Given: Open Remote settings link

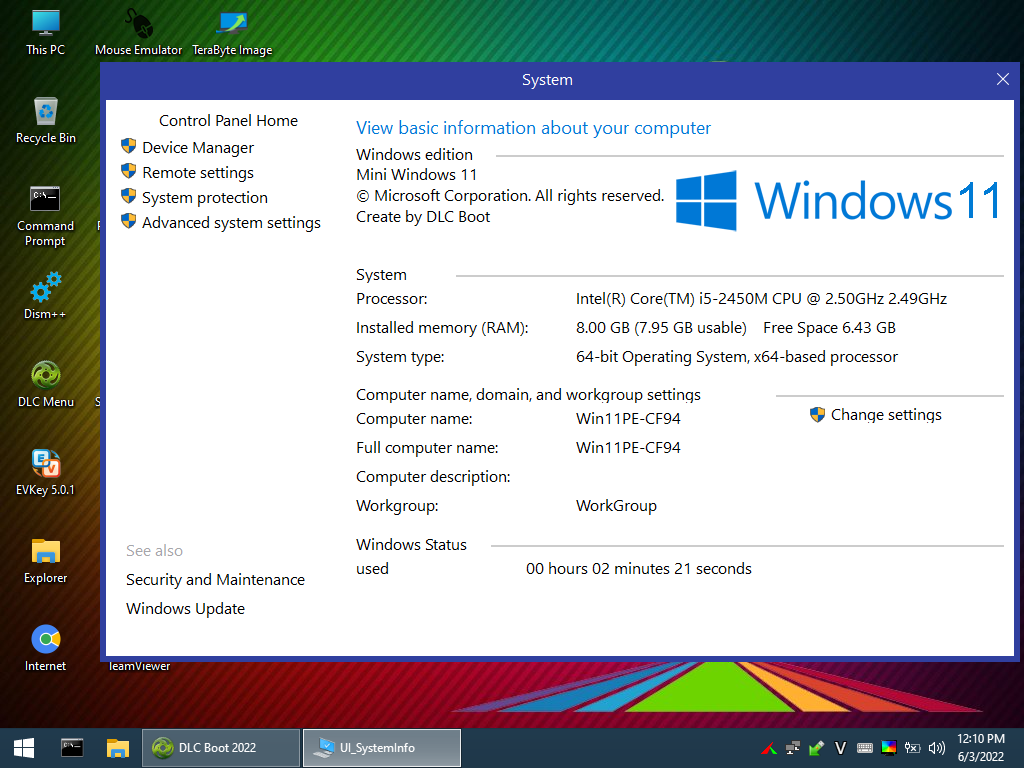Looking at the screenshot, I should pos(198,172).
